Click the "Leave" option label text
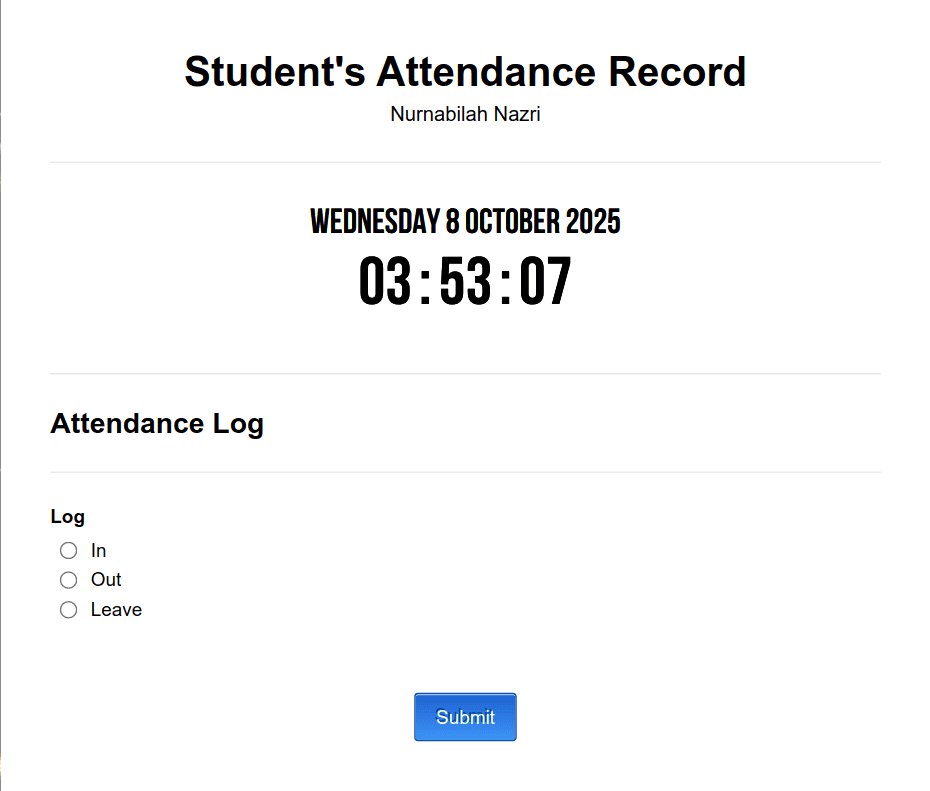 click(x=116, y=609)
